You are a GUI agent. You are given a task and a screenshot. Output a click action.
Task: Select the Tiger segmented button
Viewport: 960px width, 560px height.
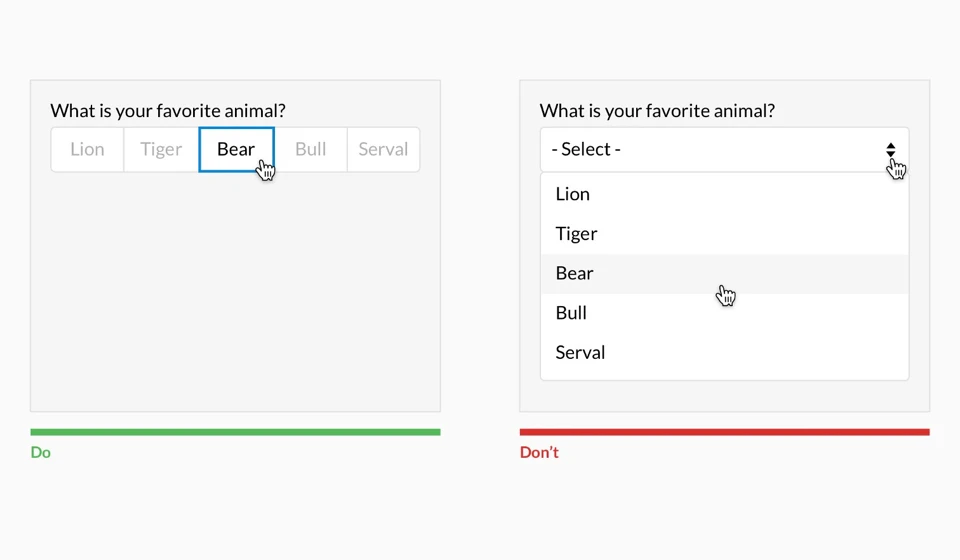pos(161,149)
